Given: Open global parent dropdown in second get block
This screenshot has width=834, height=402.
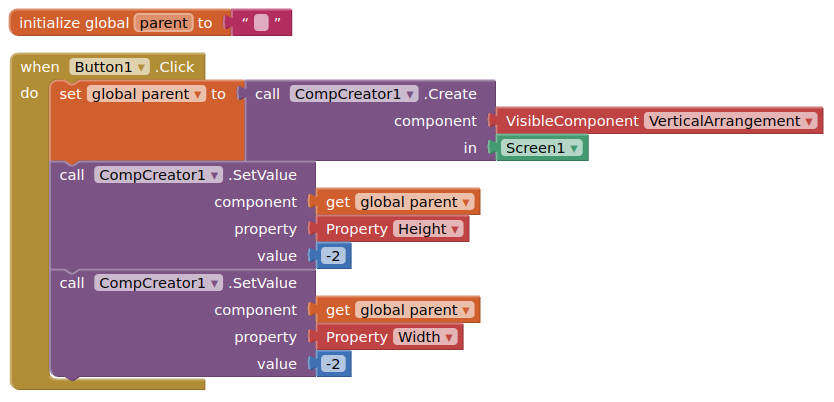Looking at the screenshot, I should point(414,310).
